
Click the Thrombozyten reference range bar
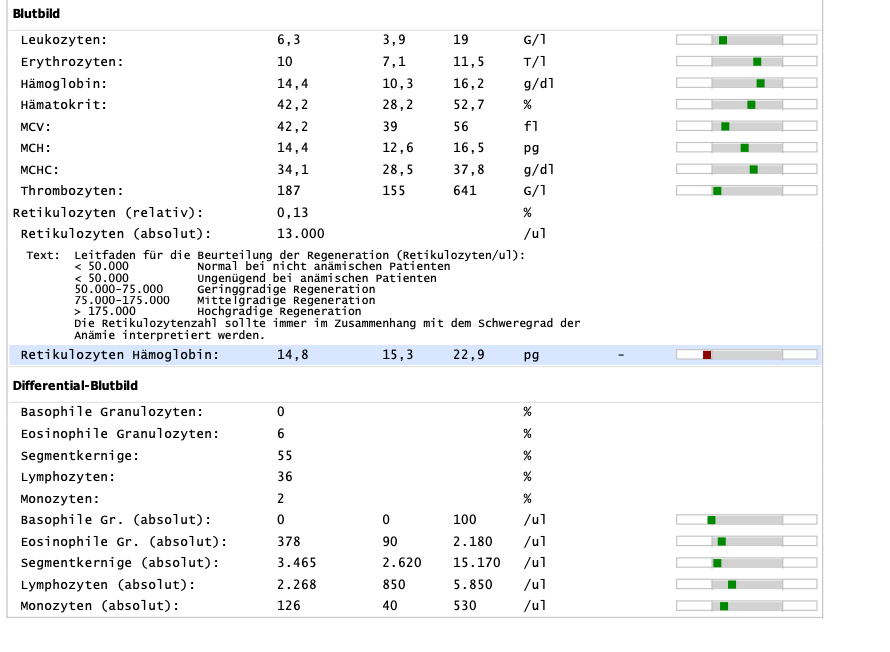click(746, 191)
